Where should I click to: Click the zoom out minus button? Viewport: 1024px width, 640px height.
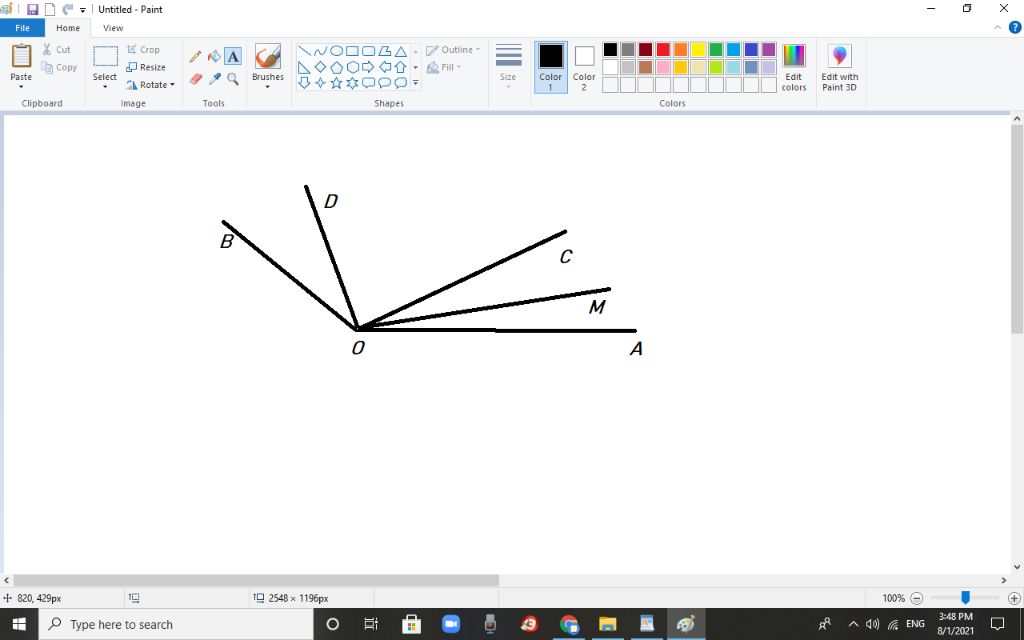click(x=916, y=598)
